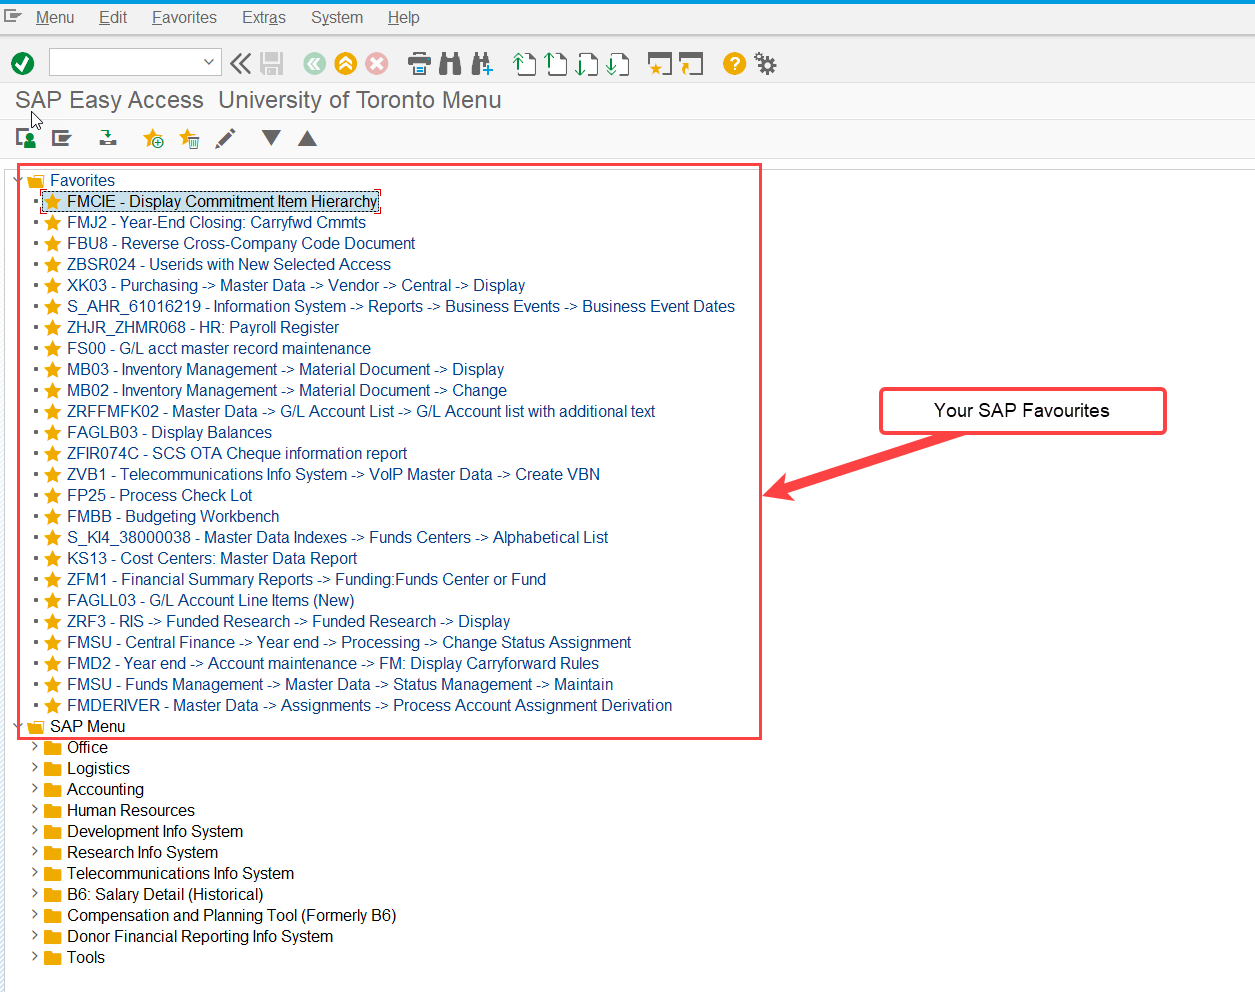
Task: Select FMBB - Budgeting Workbench
Action: click(173, 516)
